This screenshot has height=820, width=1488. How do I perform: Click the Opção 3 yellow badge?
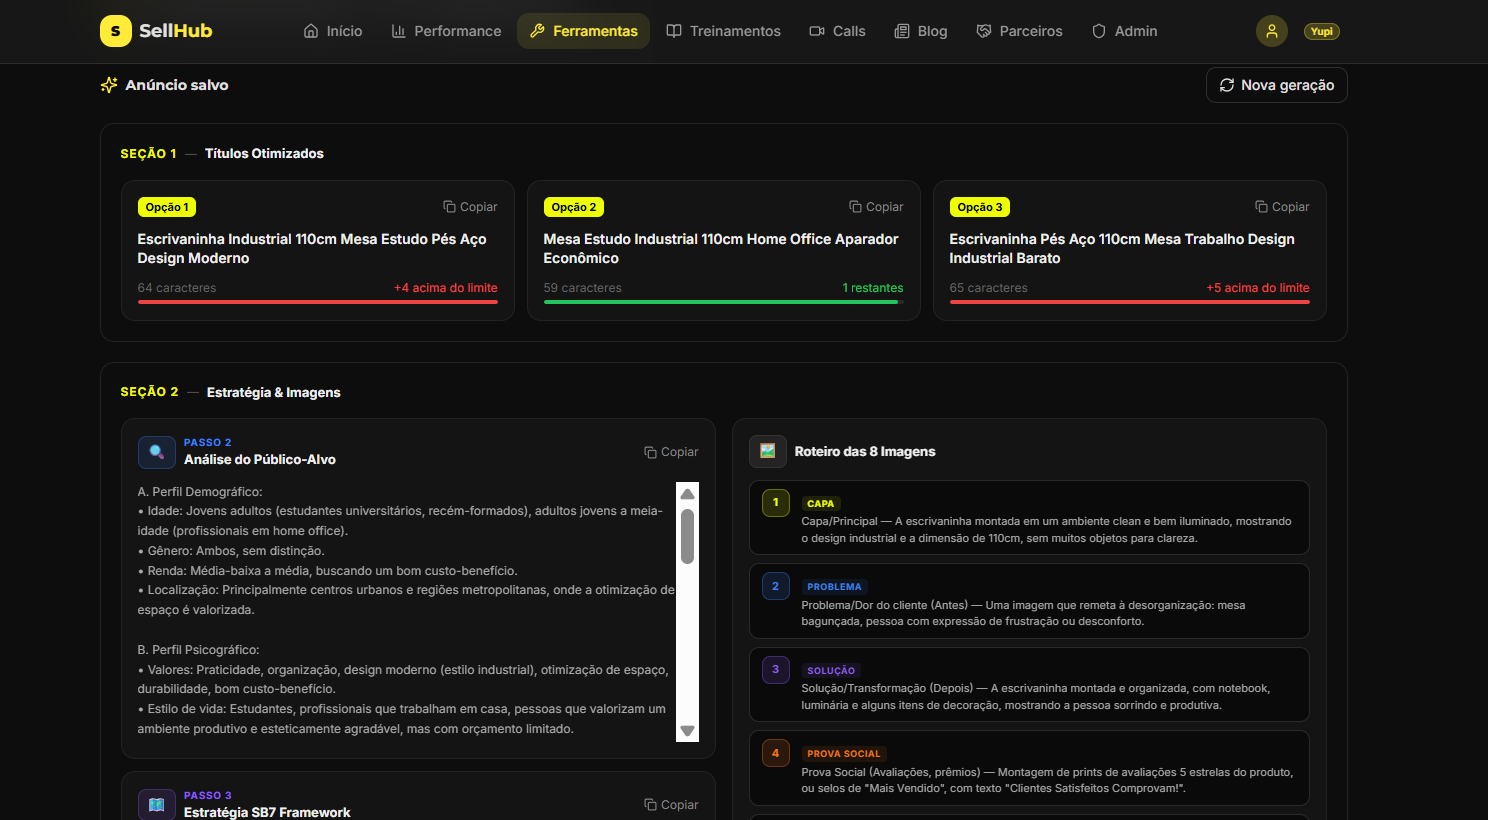(979, 207)
